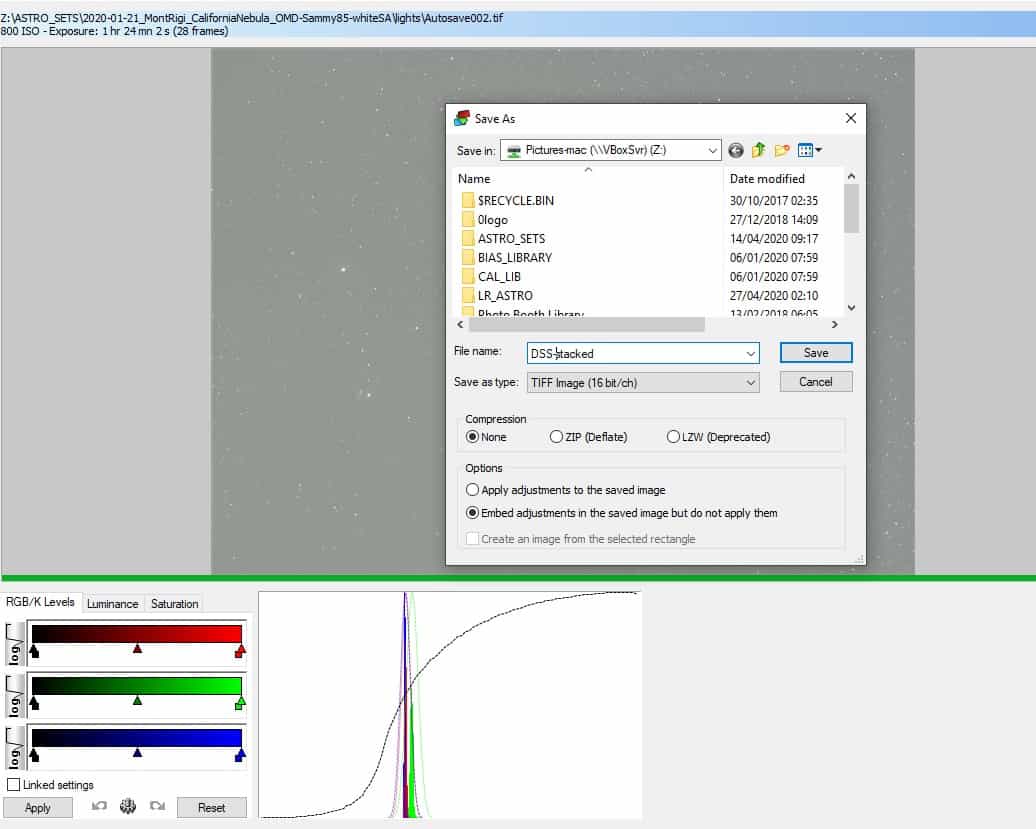Expand the File name history dropdown
The image size is (1036, 829).
coord(751,353)
